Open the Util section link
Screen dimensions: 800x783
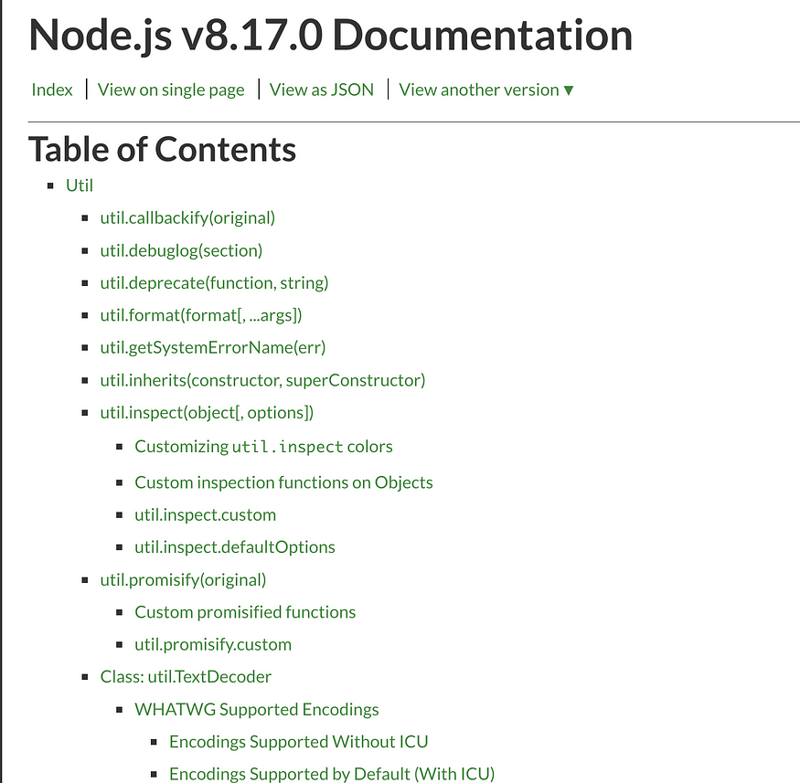pyautogui.click(x=78, y=185)
